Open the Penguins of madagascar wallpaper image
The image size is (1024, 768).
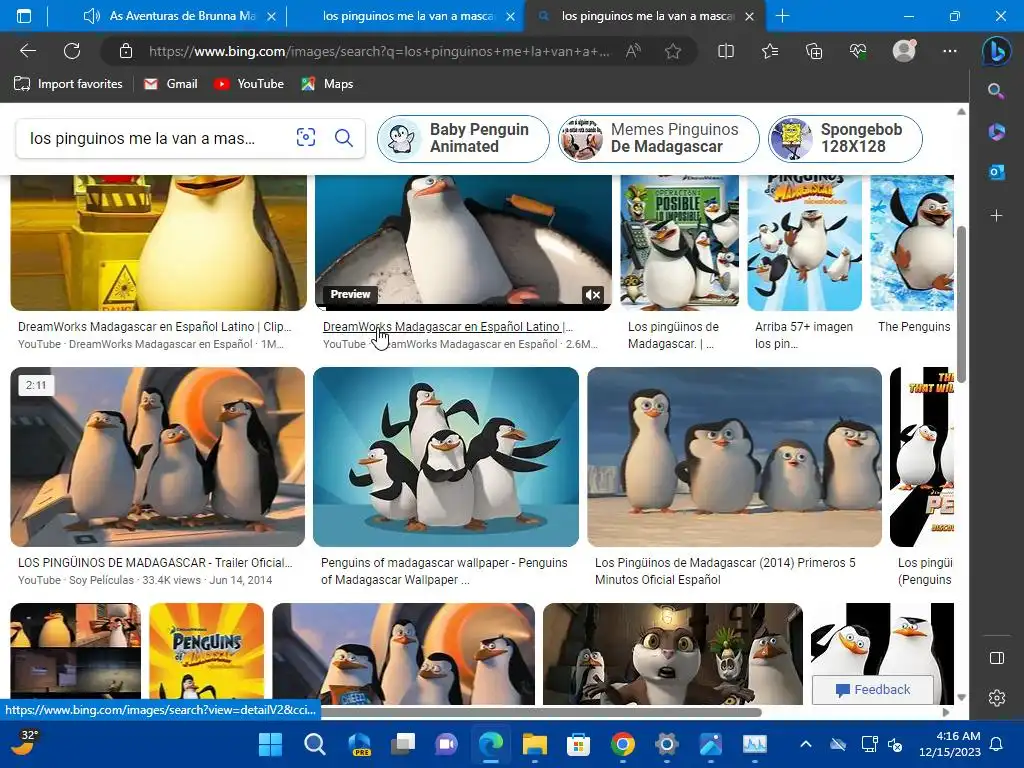pos(445,456)
